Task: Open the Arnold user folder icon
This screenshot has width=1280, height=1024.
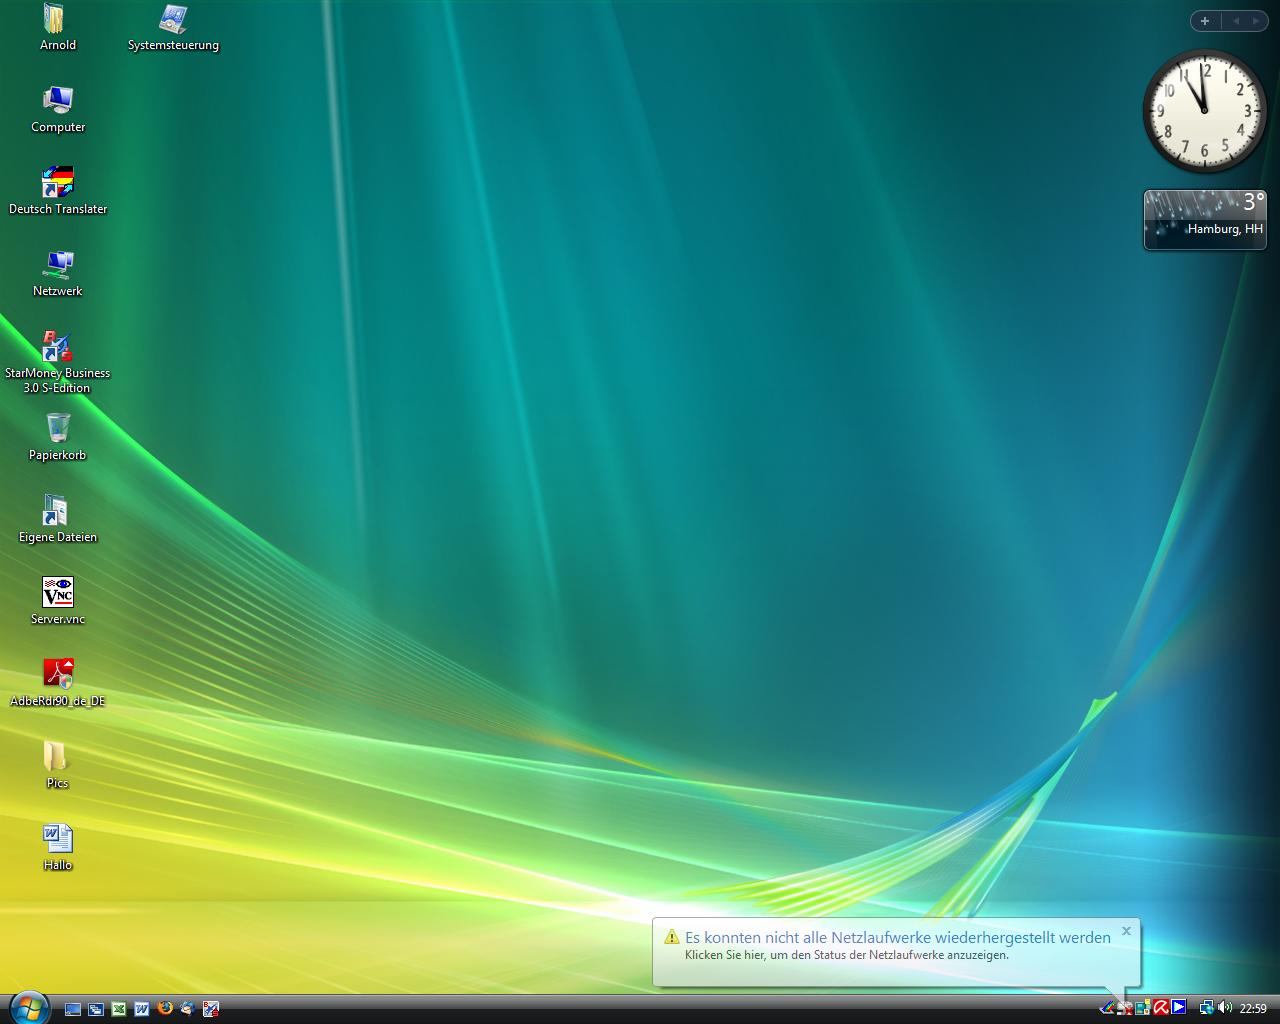Action: click(57, 28)
